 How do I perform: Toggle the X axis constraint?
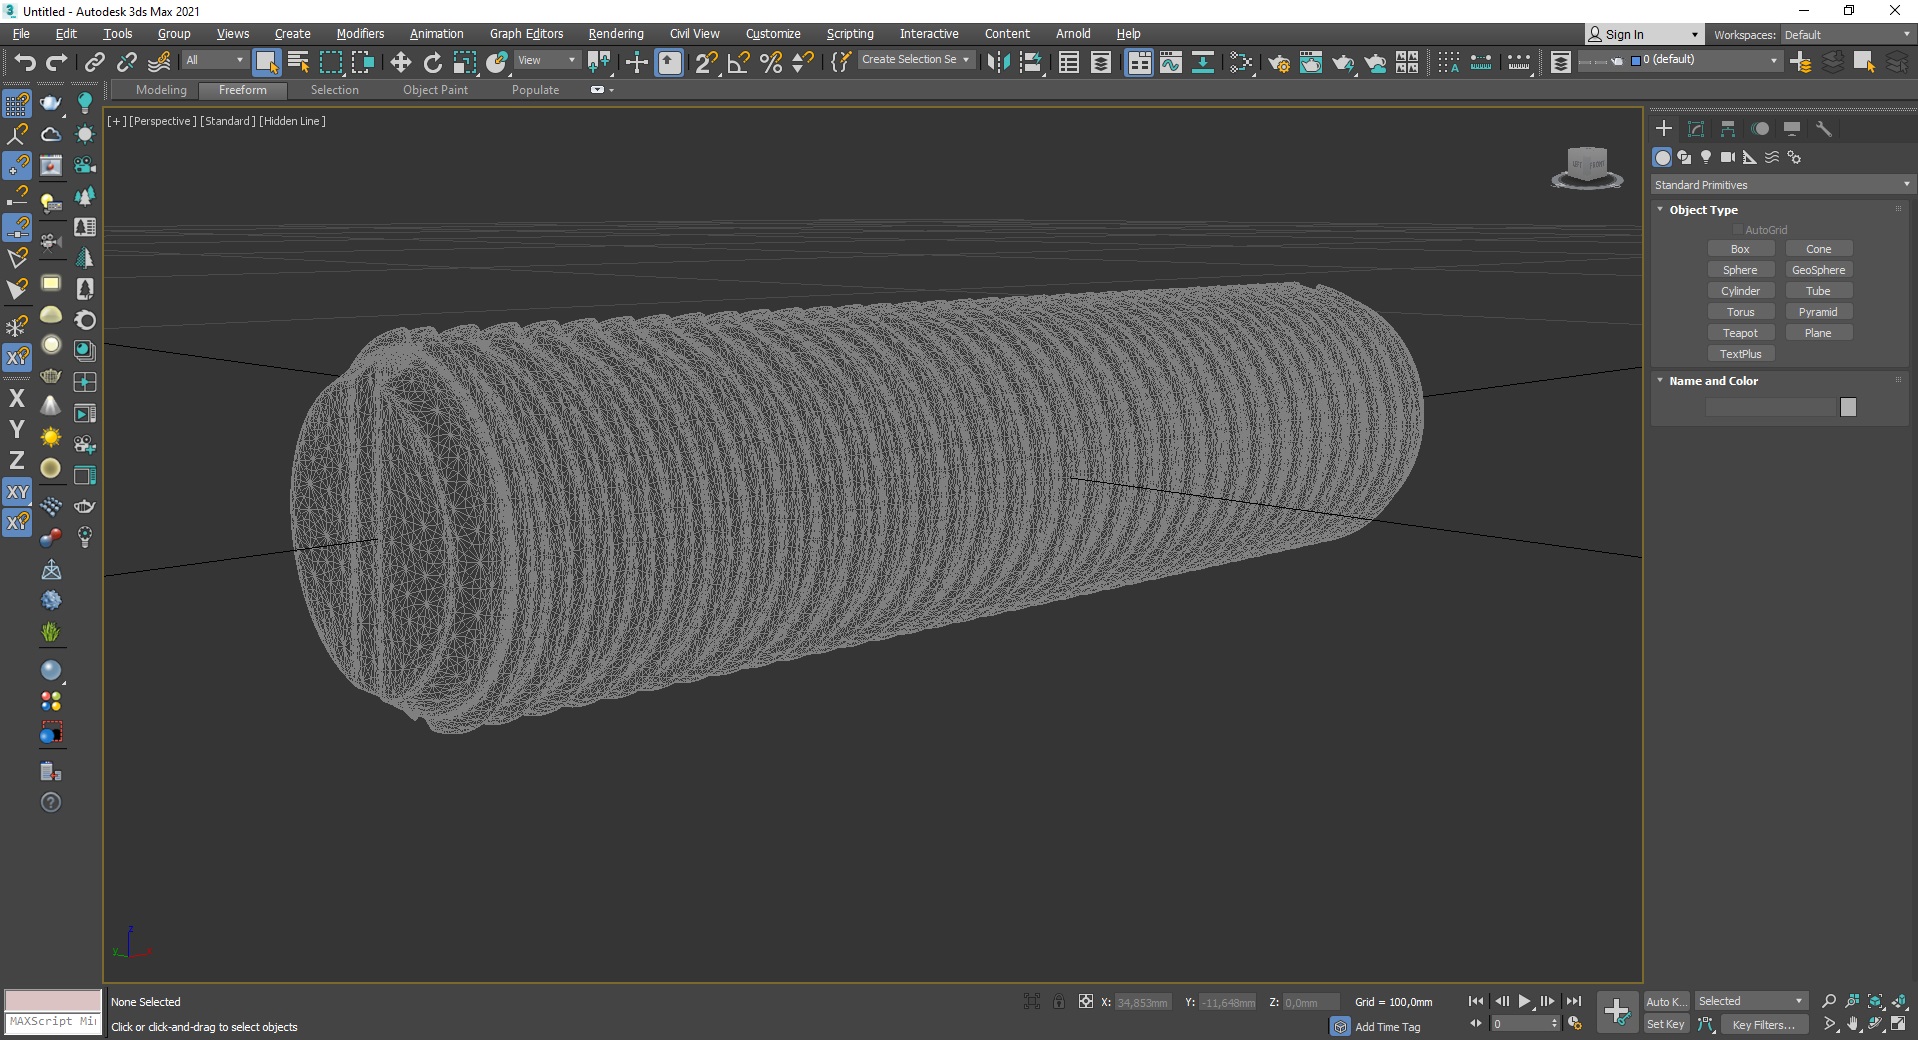click(x=17, y=398)
